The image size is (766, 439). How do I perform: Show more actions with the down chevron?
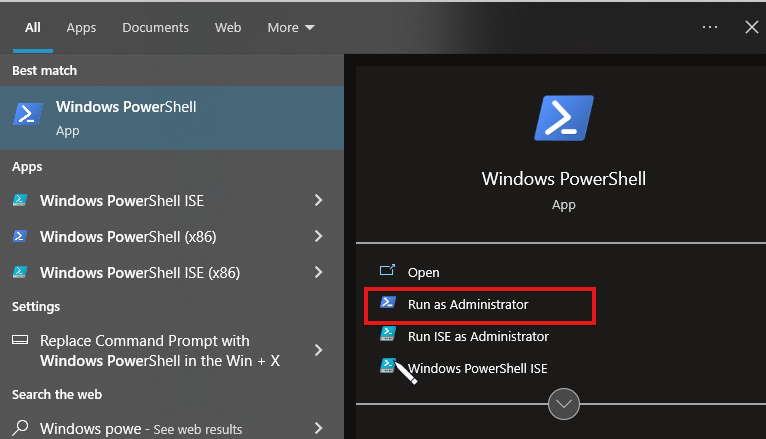tap(564, 404)
